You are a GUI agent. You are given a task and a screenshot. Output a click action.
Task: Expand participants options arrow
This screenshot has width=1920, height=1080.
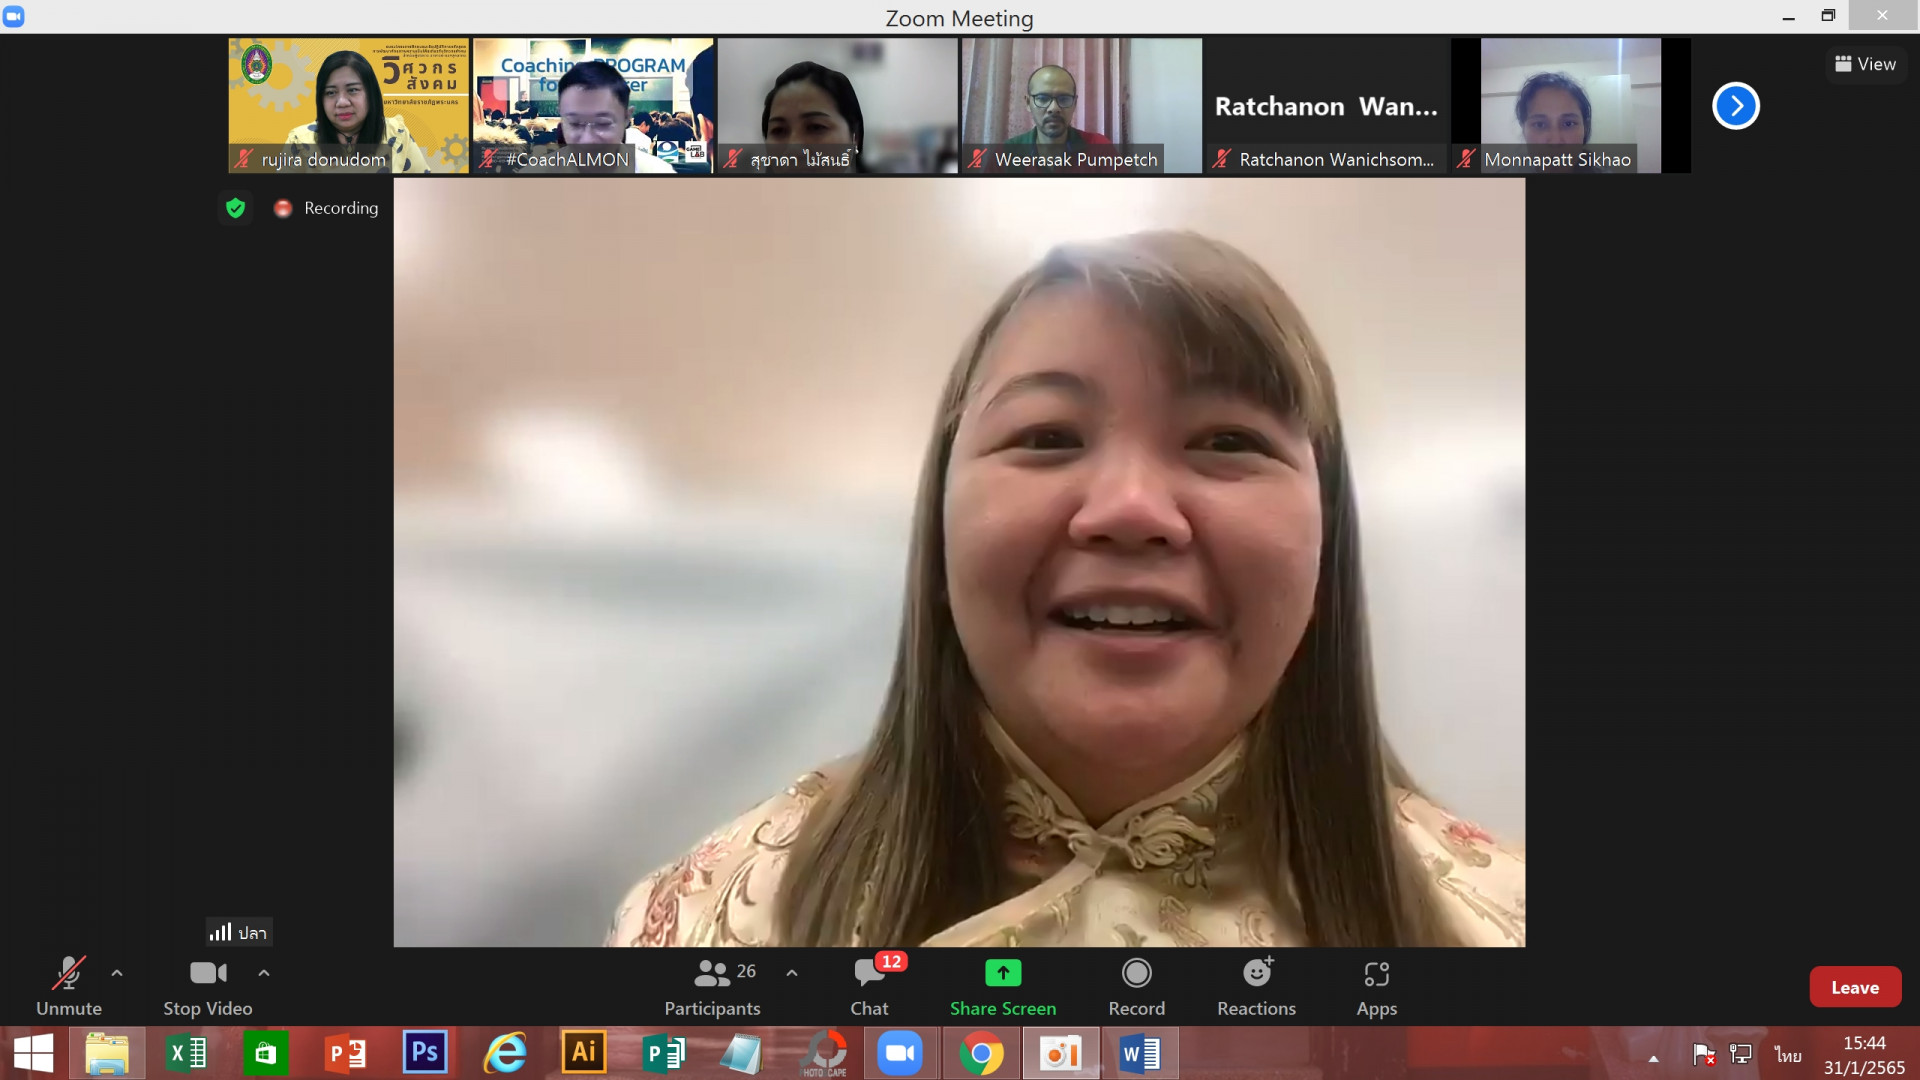pos(792,972)
